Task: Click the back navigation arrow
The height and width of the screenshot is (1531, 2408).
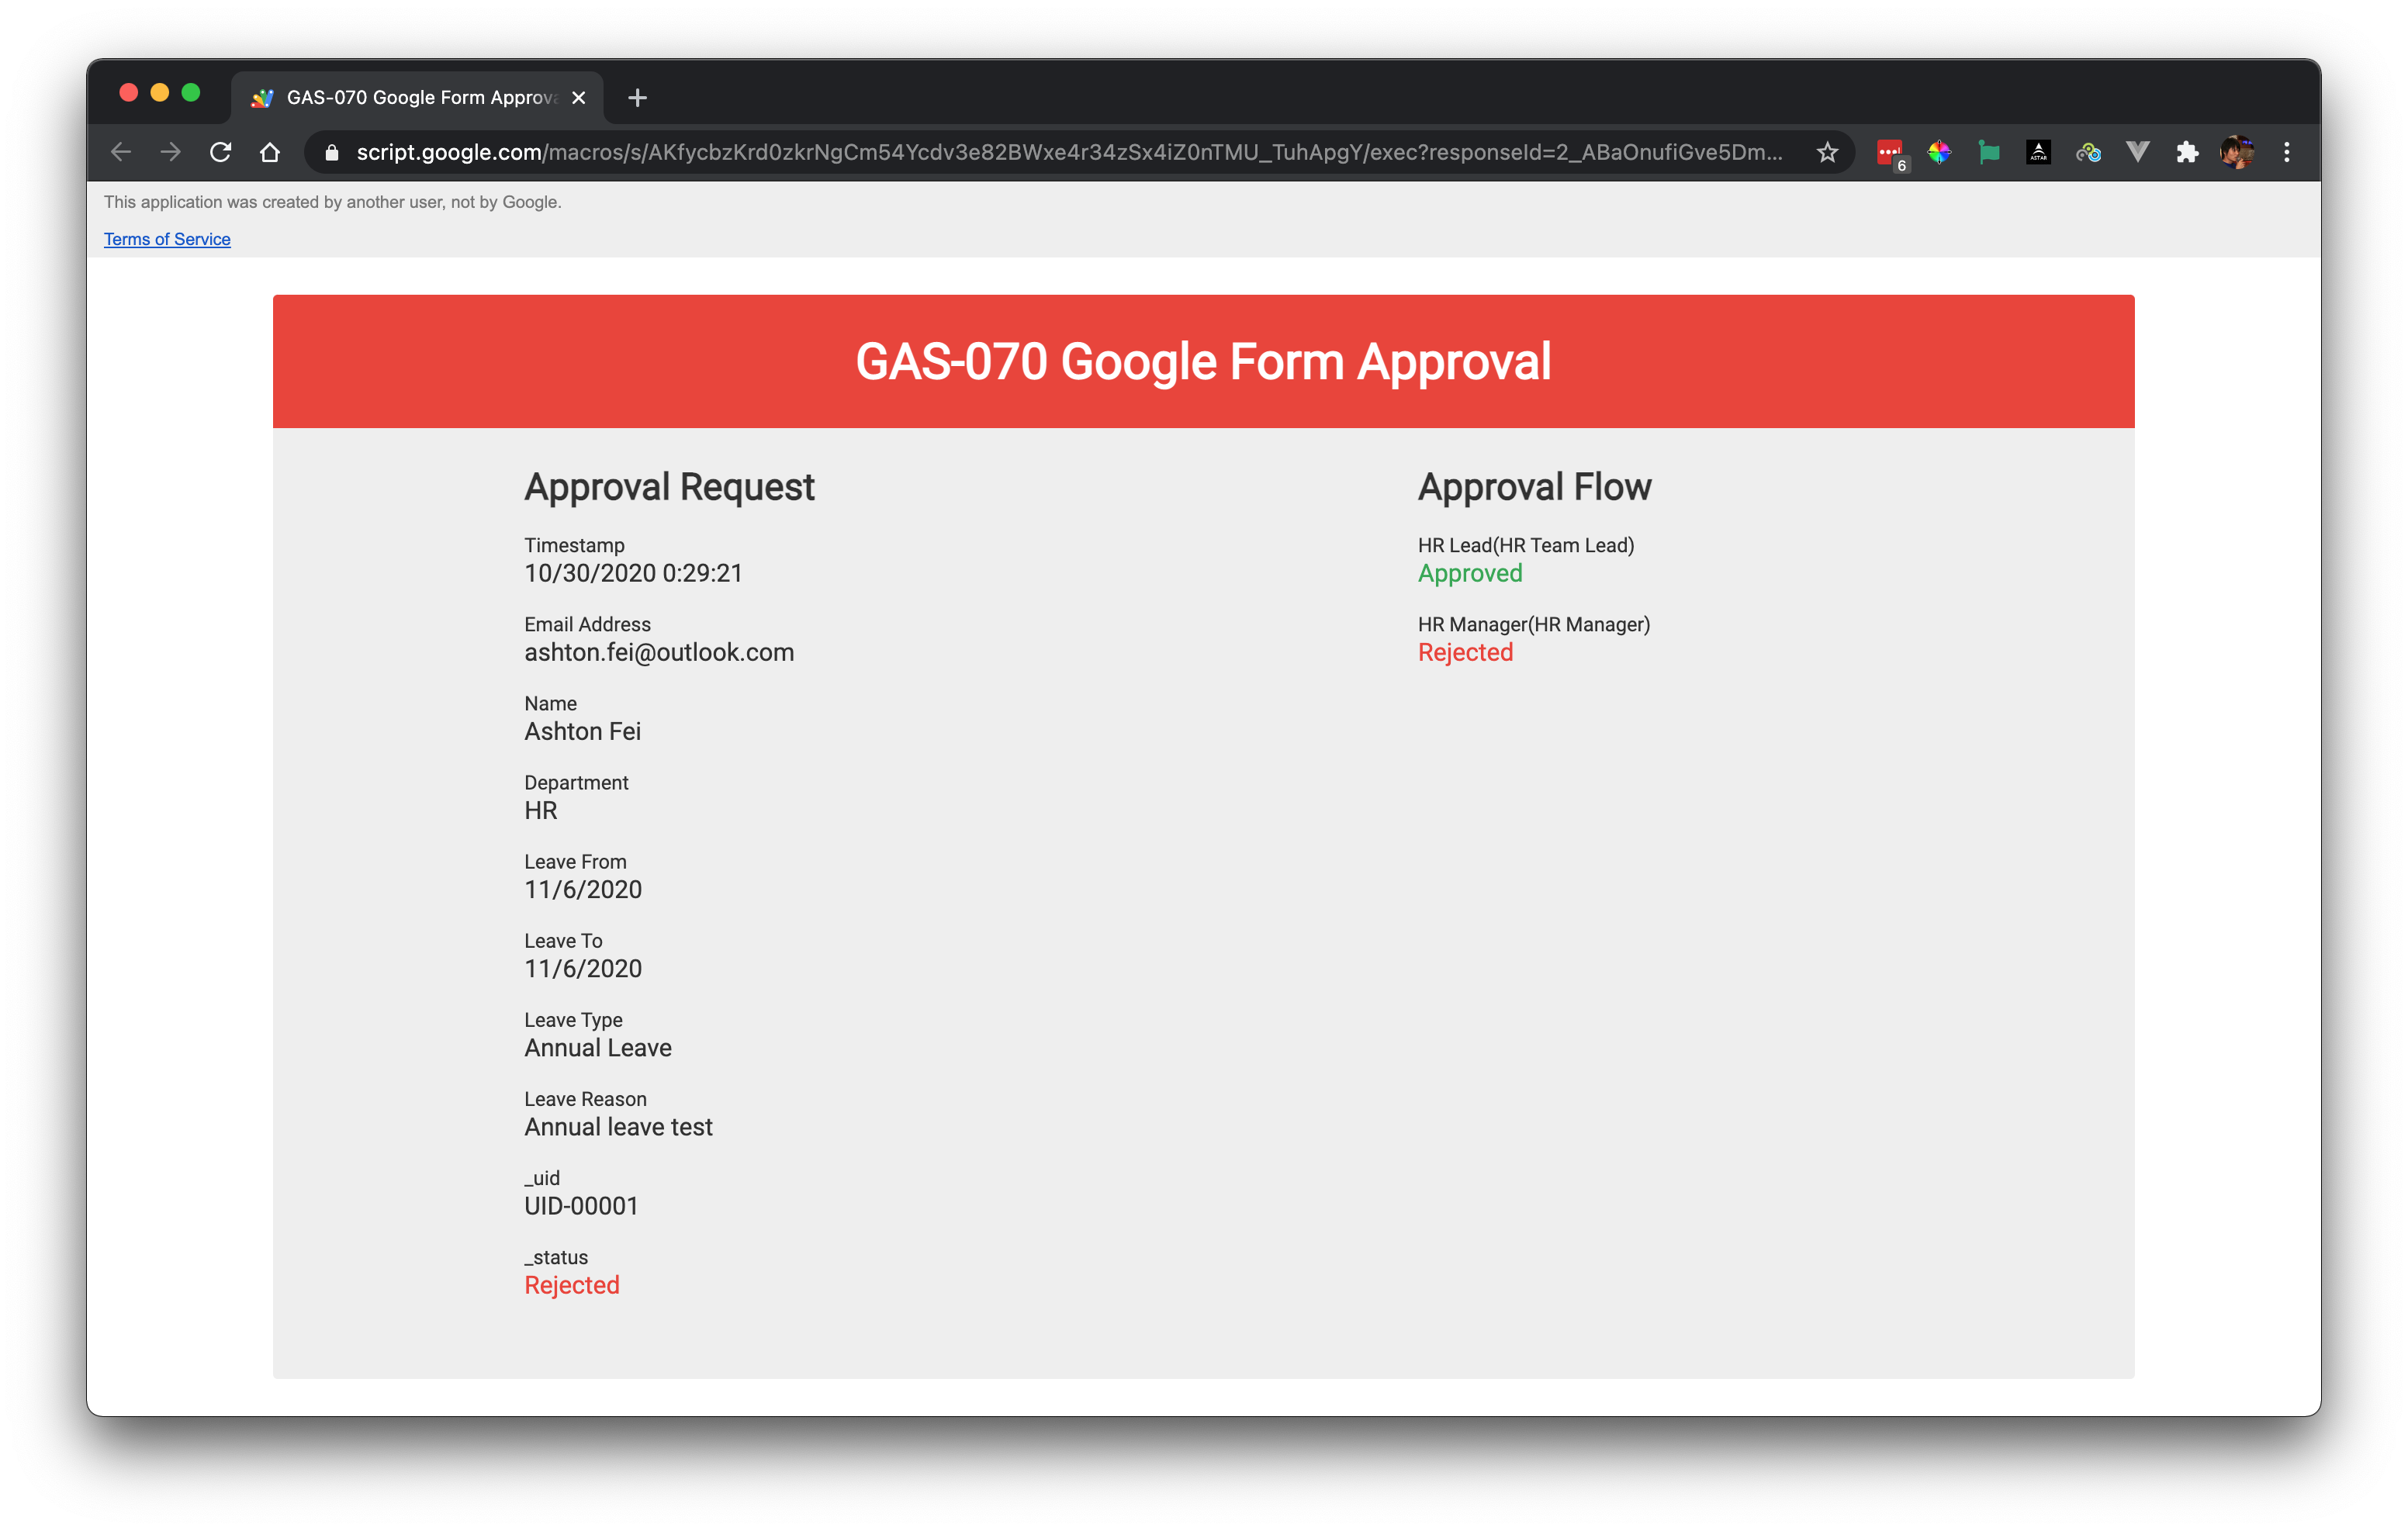Action: pos(121,152)
